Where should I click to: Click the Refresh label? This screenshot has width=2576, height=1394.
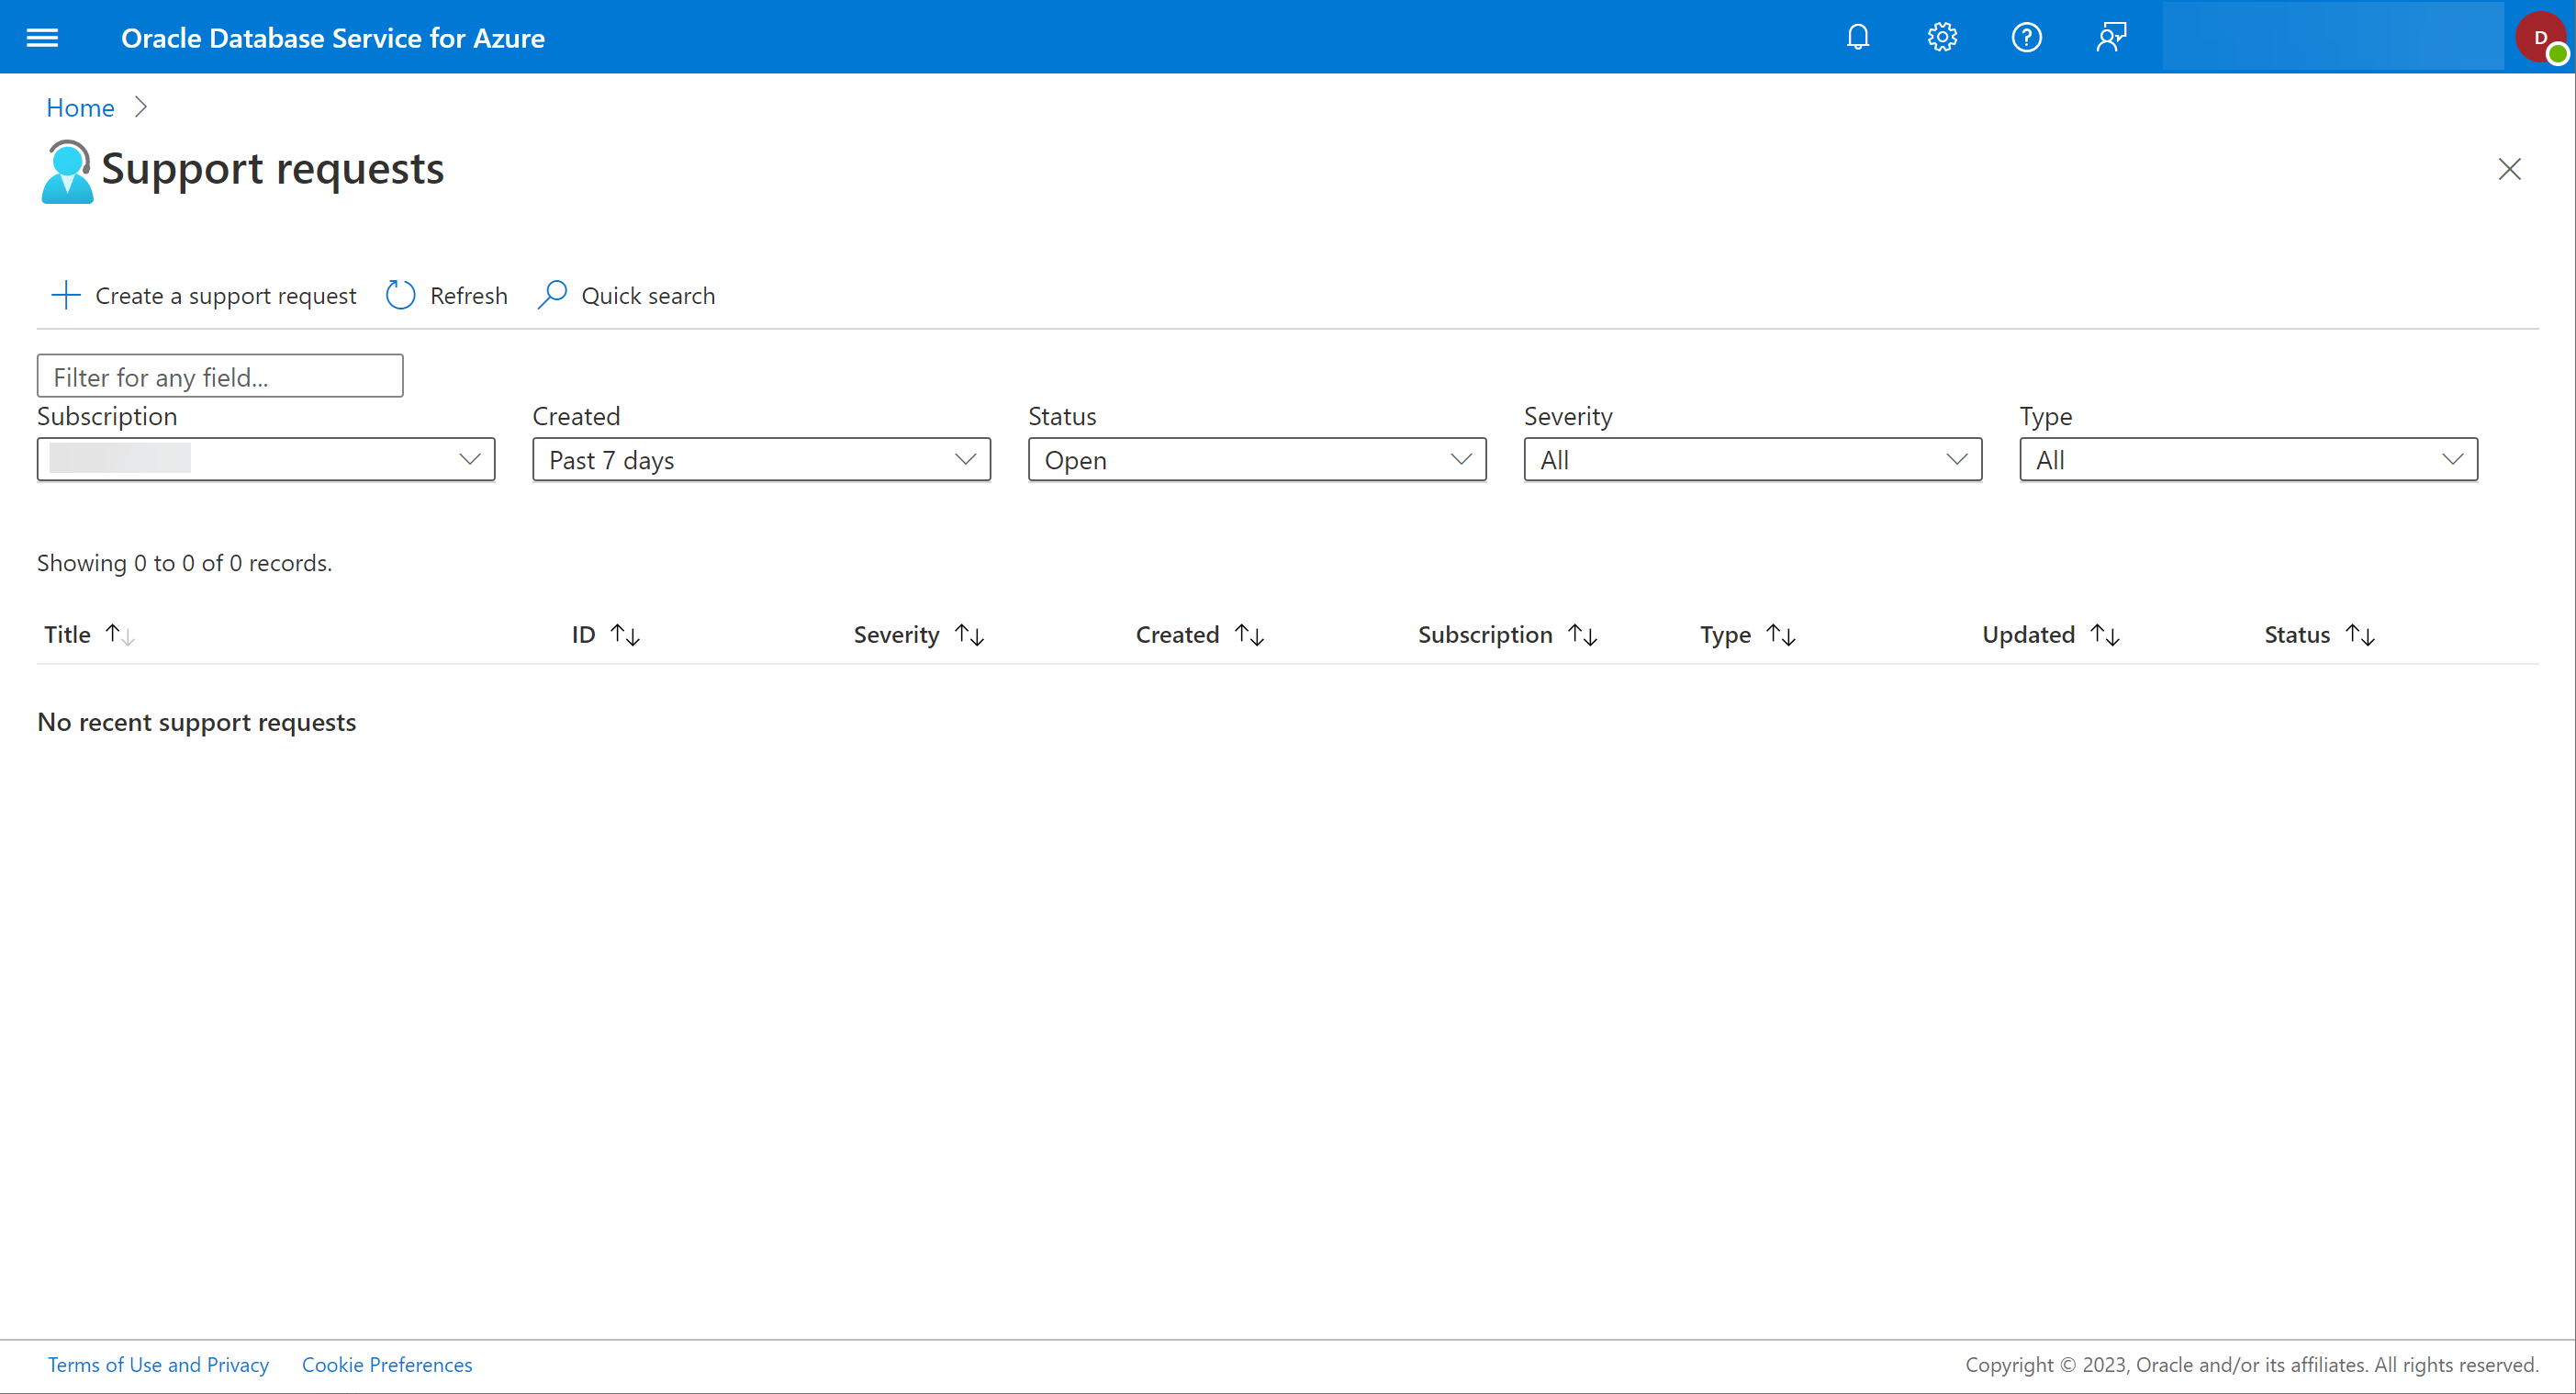click(468, 296)
